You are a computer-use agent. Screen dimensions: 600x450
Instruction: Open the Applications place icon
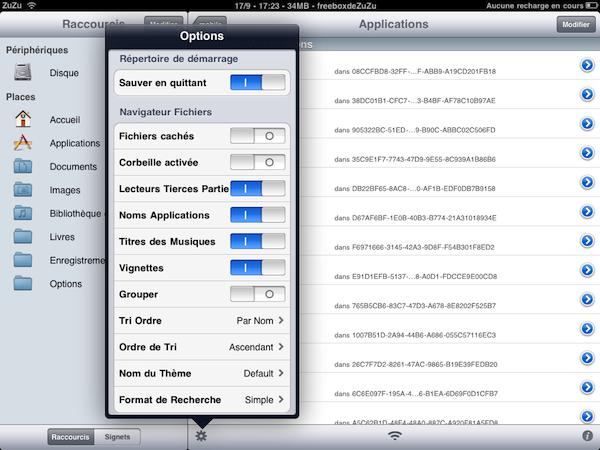point(23,143)
